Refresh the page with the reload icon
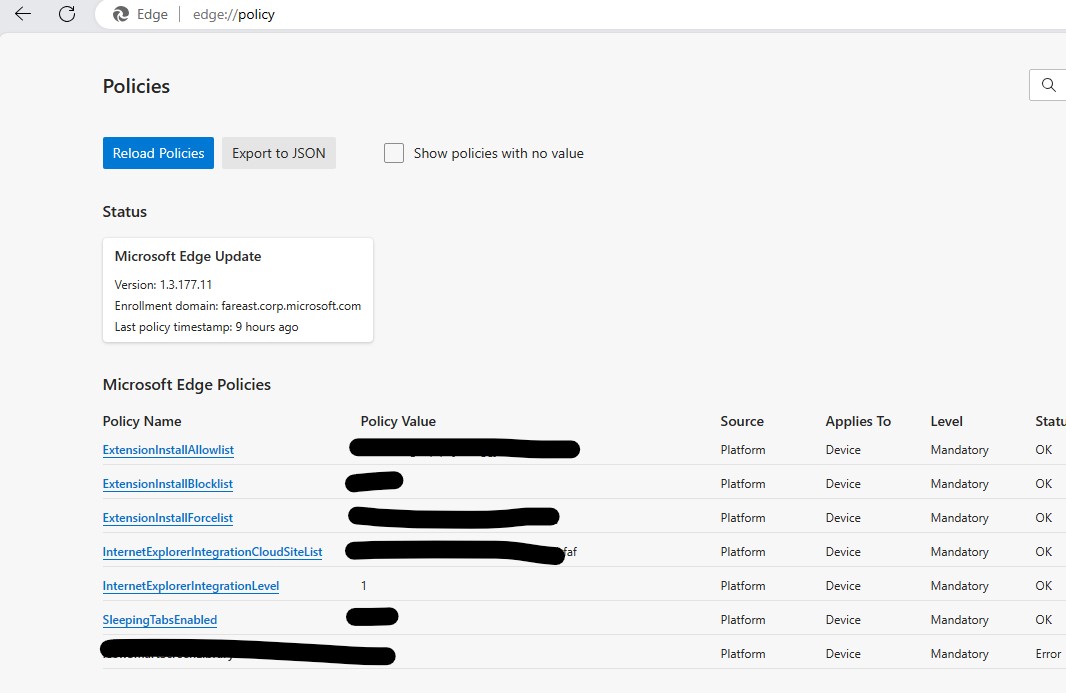The width and height of the screenshot is (1066, 693). click(x=67, y=14)
